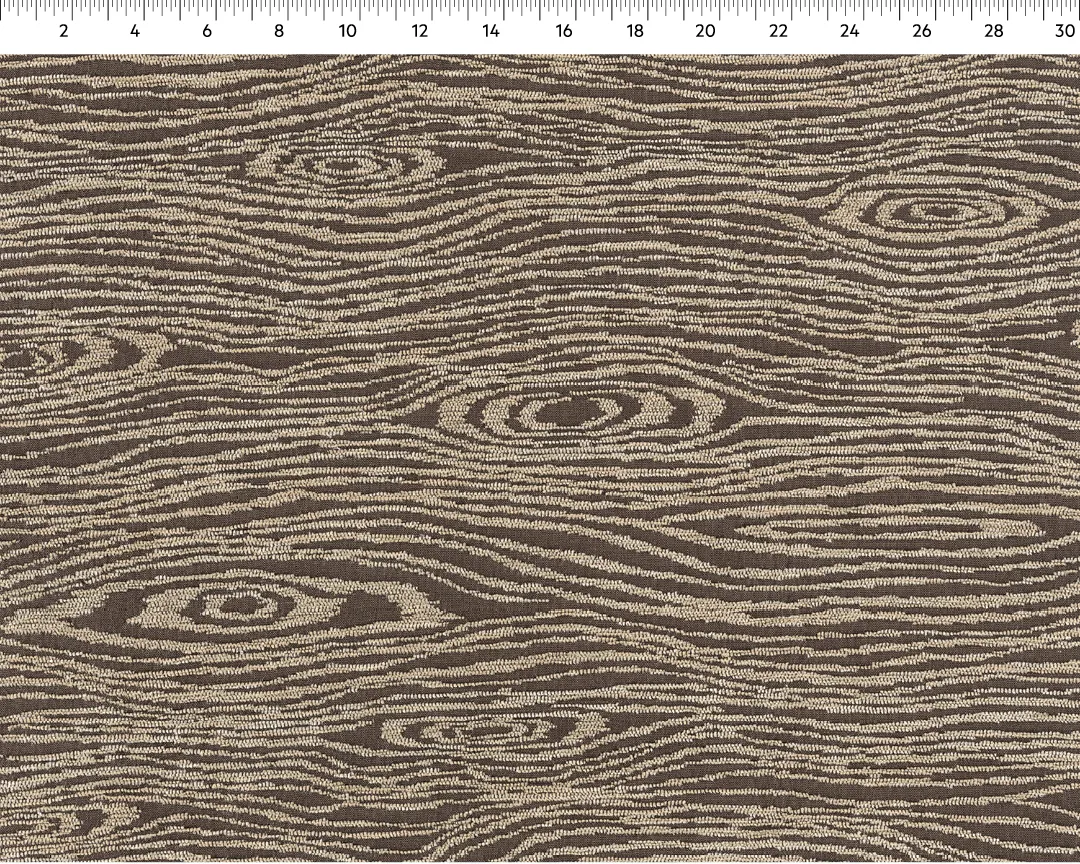Click the ruler label "12"
The image size is (1080, 864).
[x=419, y=31]
